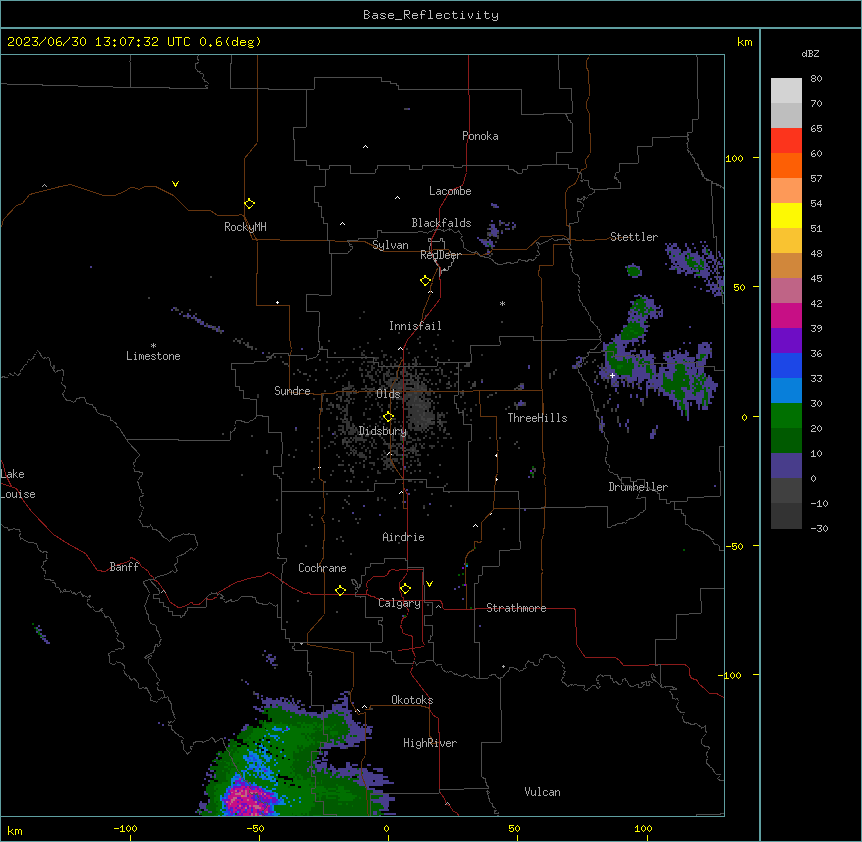Click the Sundre label
Image resolution: width=862 pixels, height=842 pixels.
point(292,391)
